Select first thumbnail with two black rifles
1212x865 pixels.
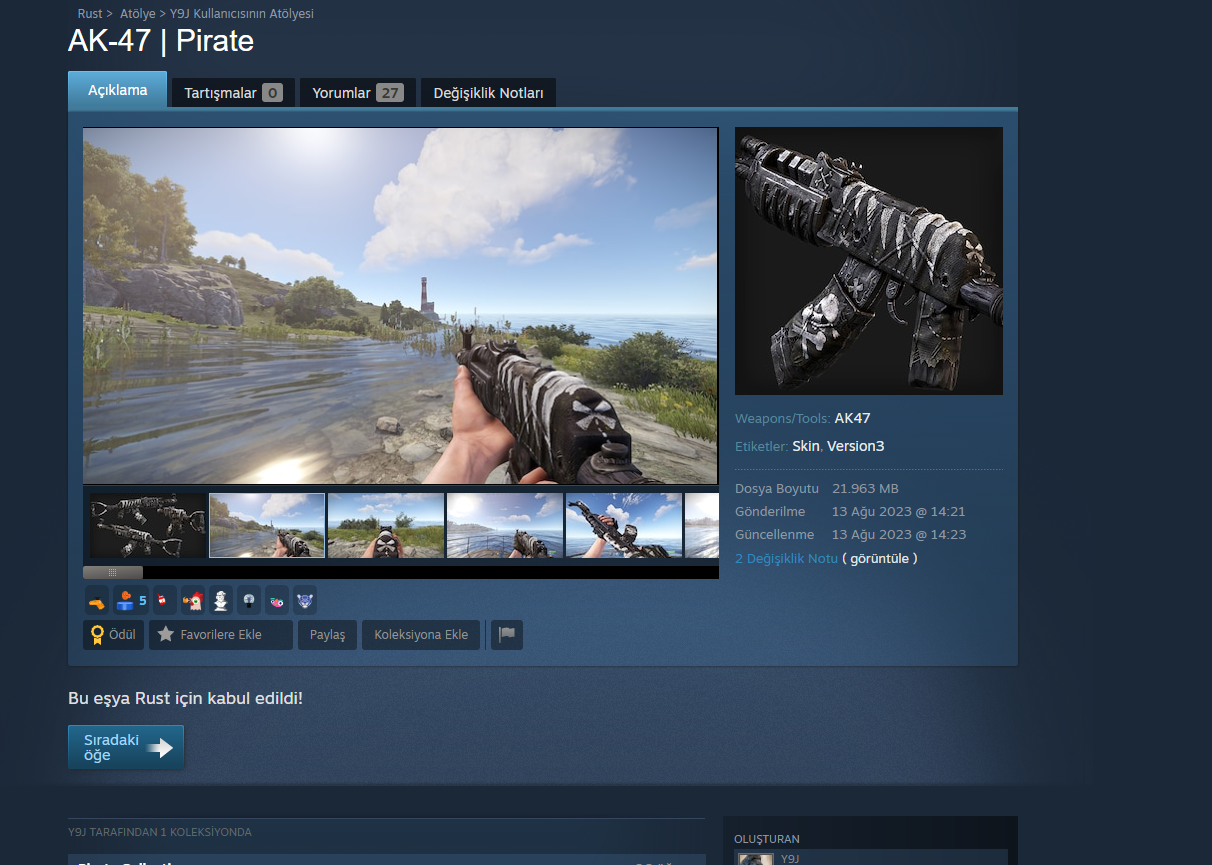(x=148, y=525)
